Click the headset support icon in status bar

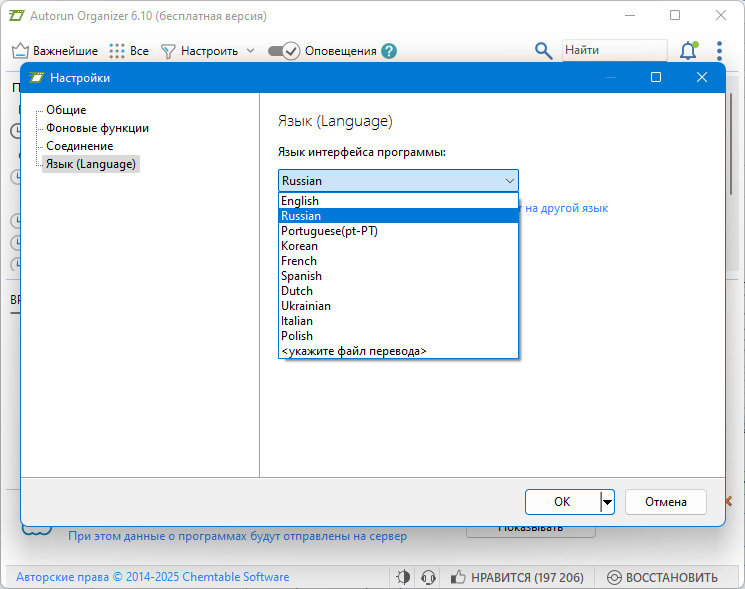tap(428, 577)
